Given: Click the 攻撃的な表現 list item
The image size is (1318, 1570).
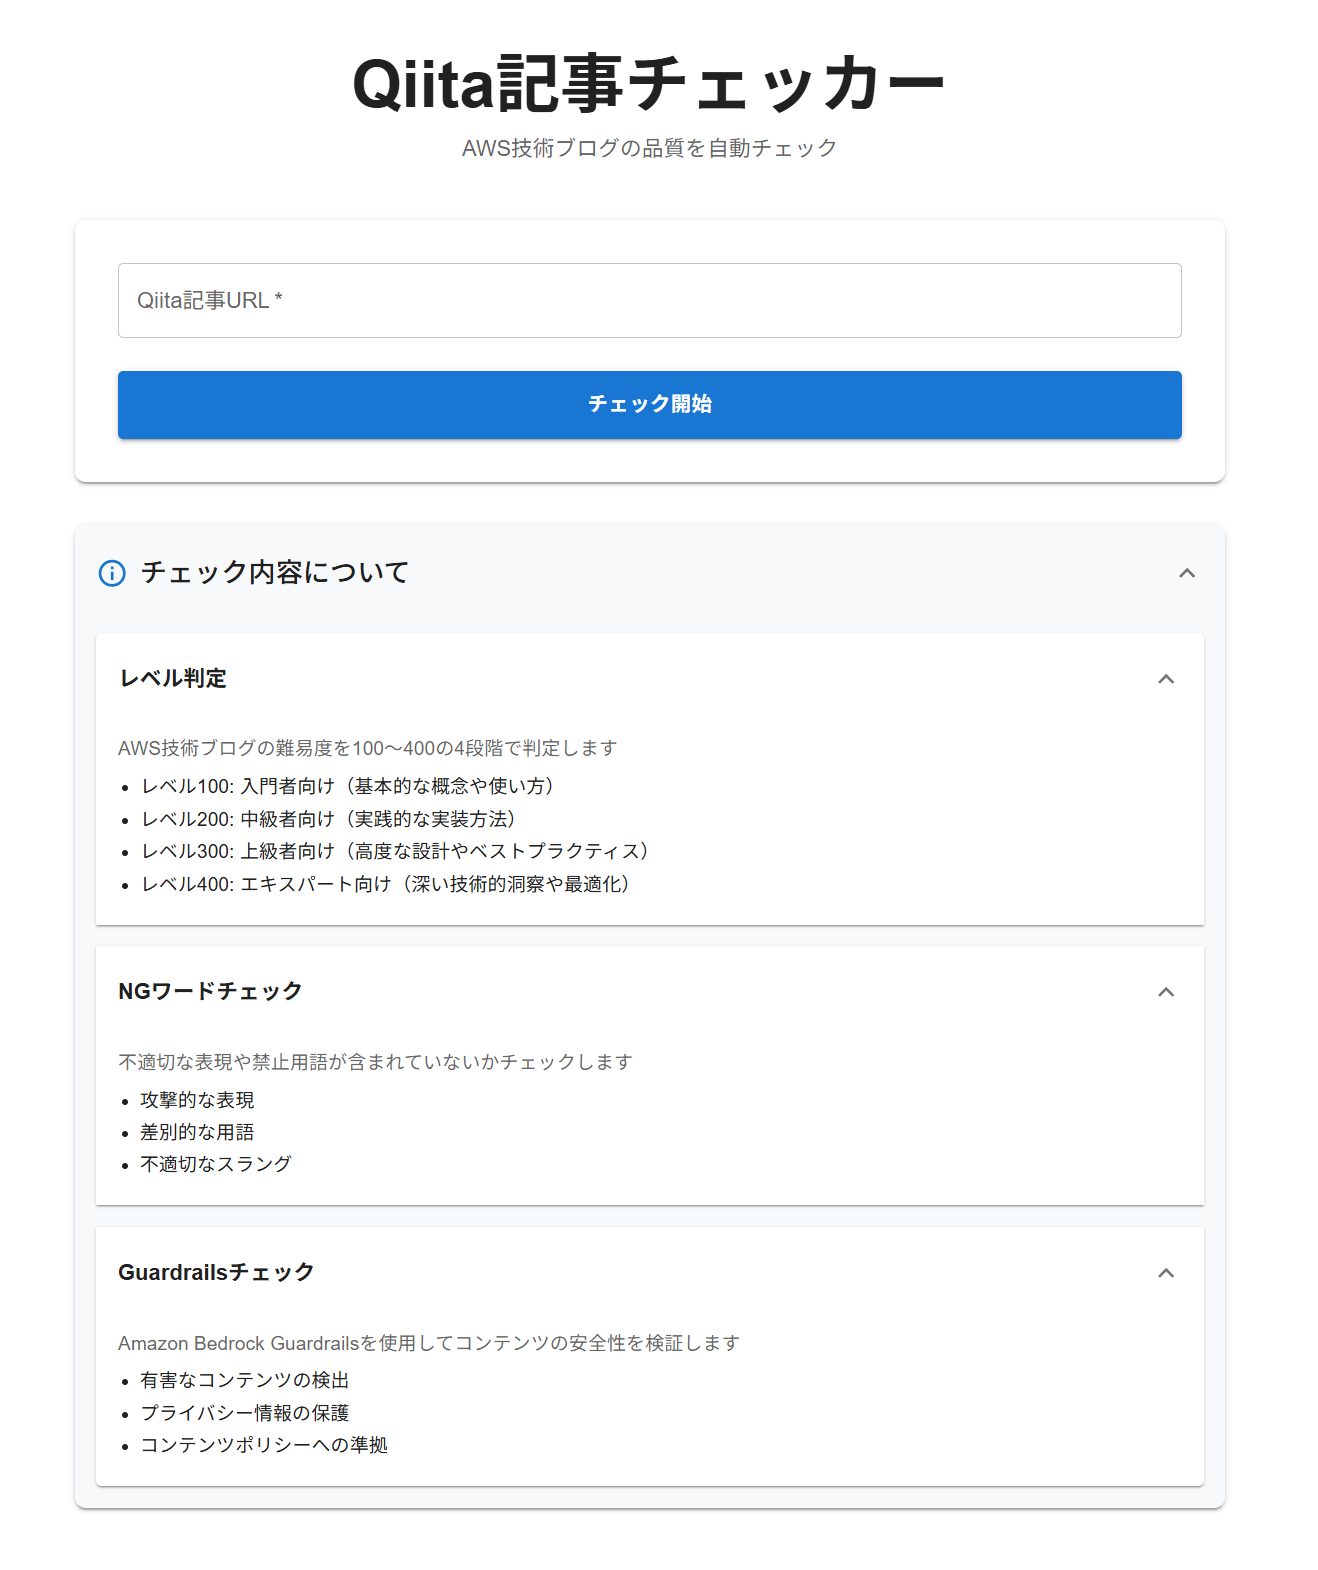Looking at the screenshot, I should tap(197, 1100).
